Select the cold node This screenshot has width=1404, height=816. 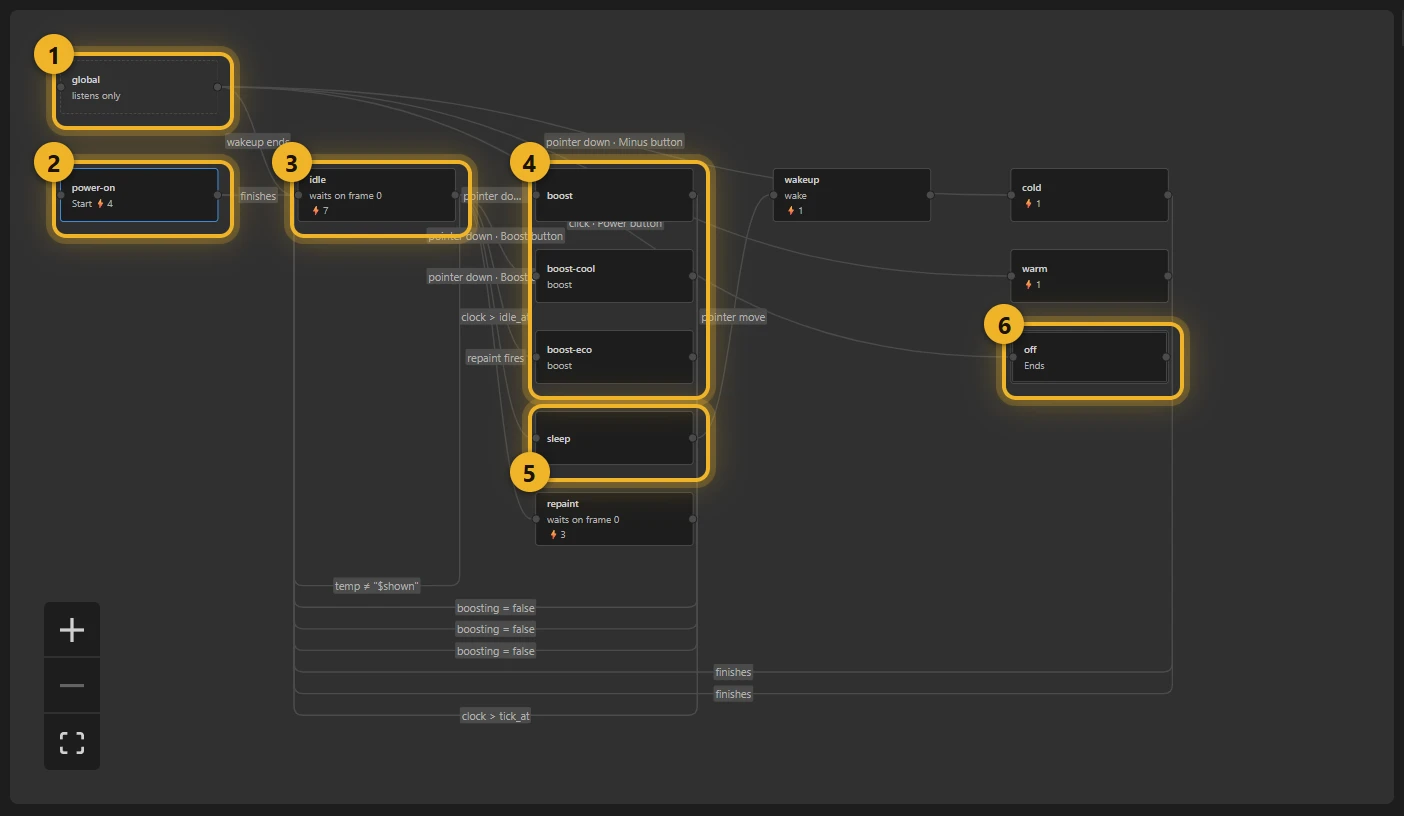click(x=1089, y=195)
